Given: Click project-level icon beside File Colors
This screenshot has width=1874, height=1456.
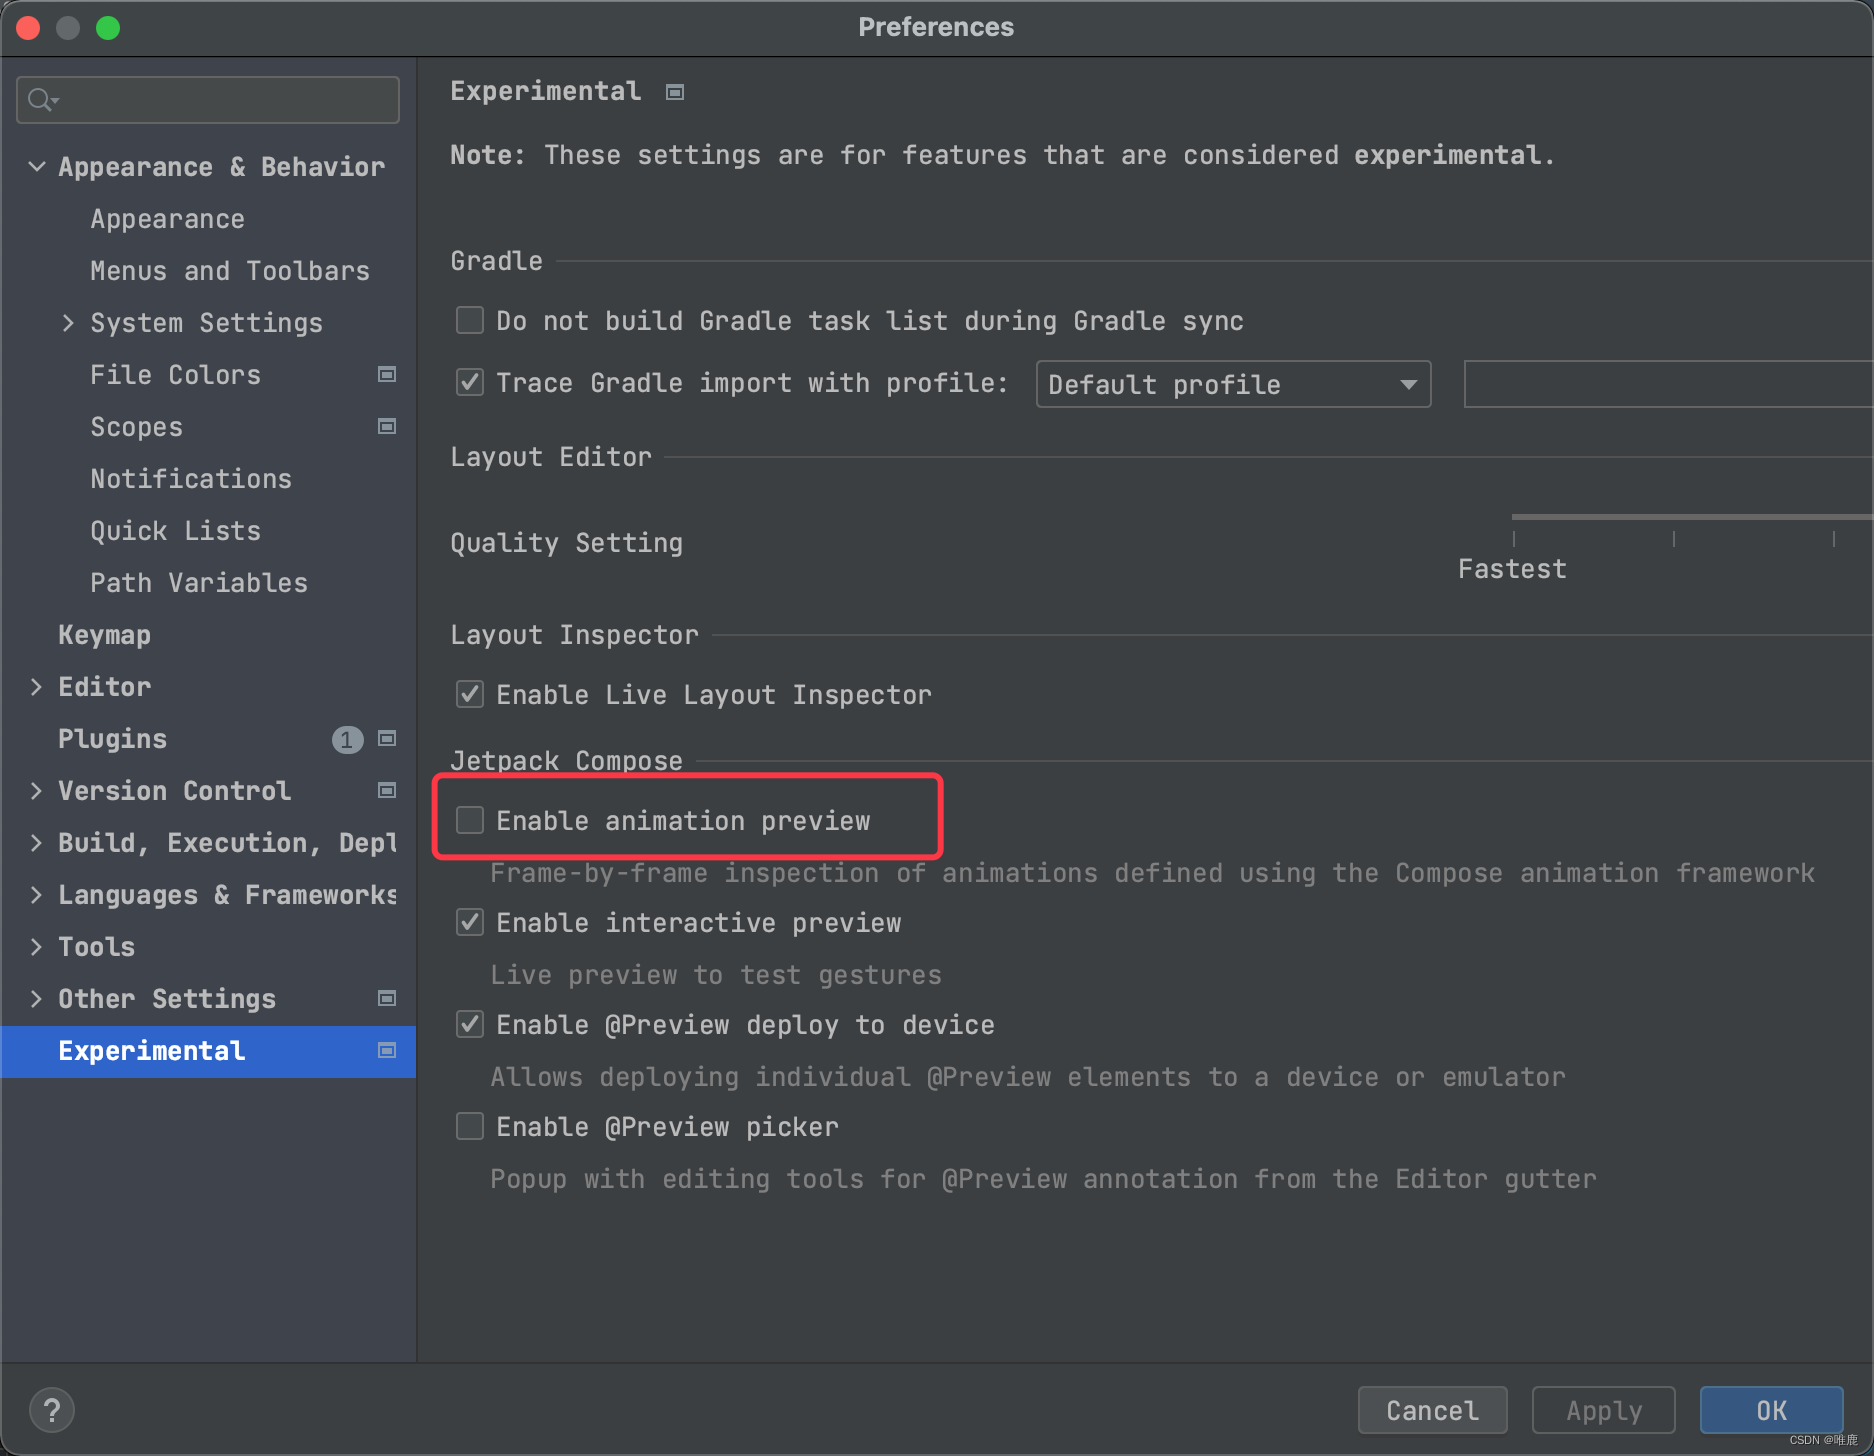Looking at the screenshot, I should pos(387,374).
